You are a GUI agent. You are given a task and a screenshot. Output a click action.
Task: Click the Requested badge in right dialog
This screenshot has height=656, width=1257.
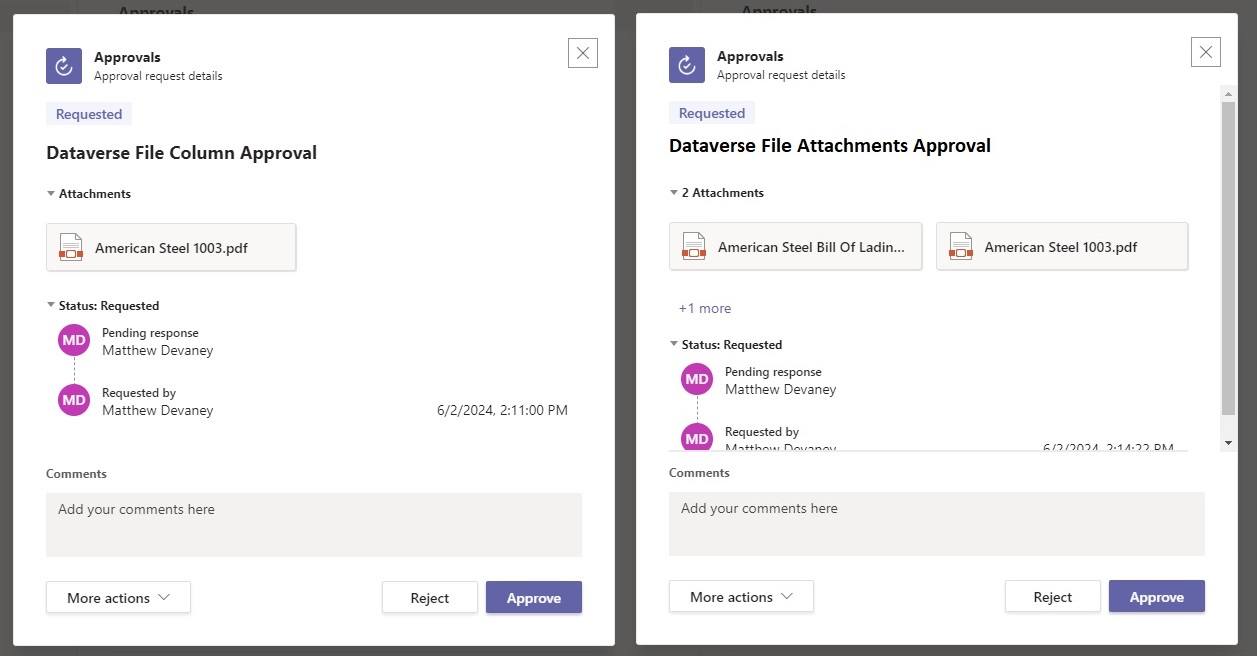pos(711,112)
